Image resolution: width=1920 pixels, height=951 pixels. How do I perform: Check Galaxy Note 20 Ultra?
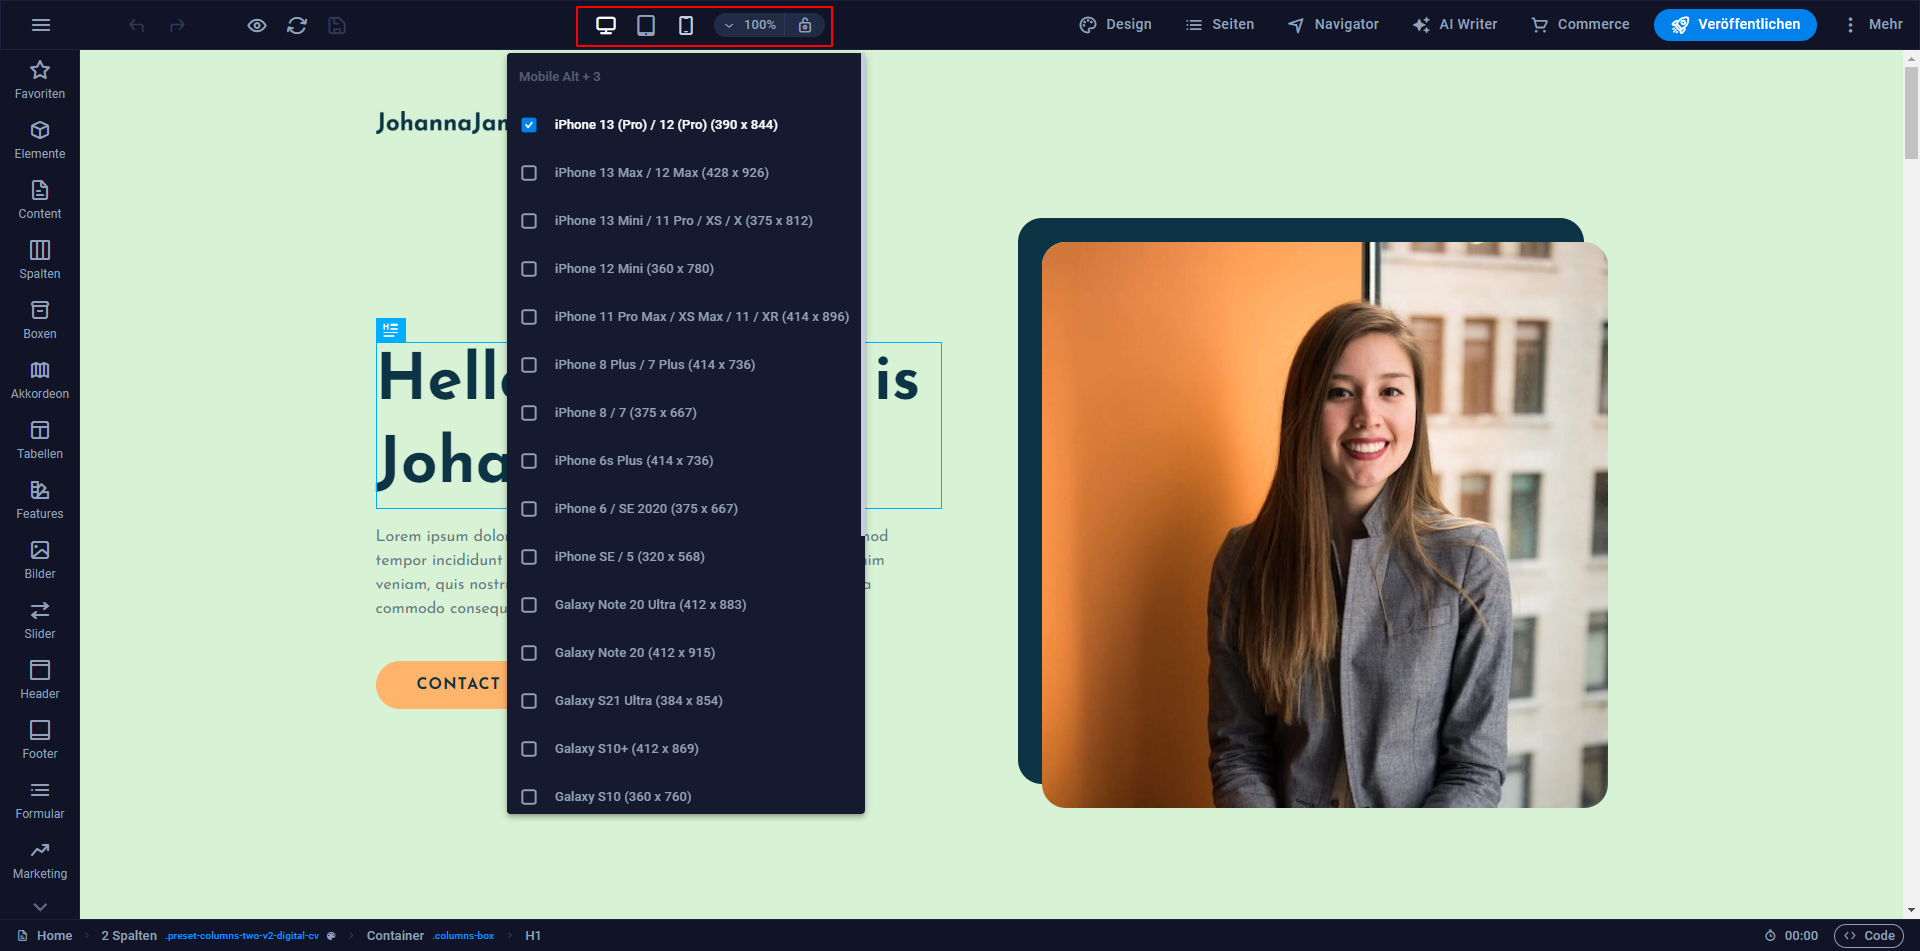[x=529, y=605]
